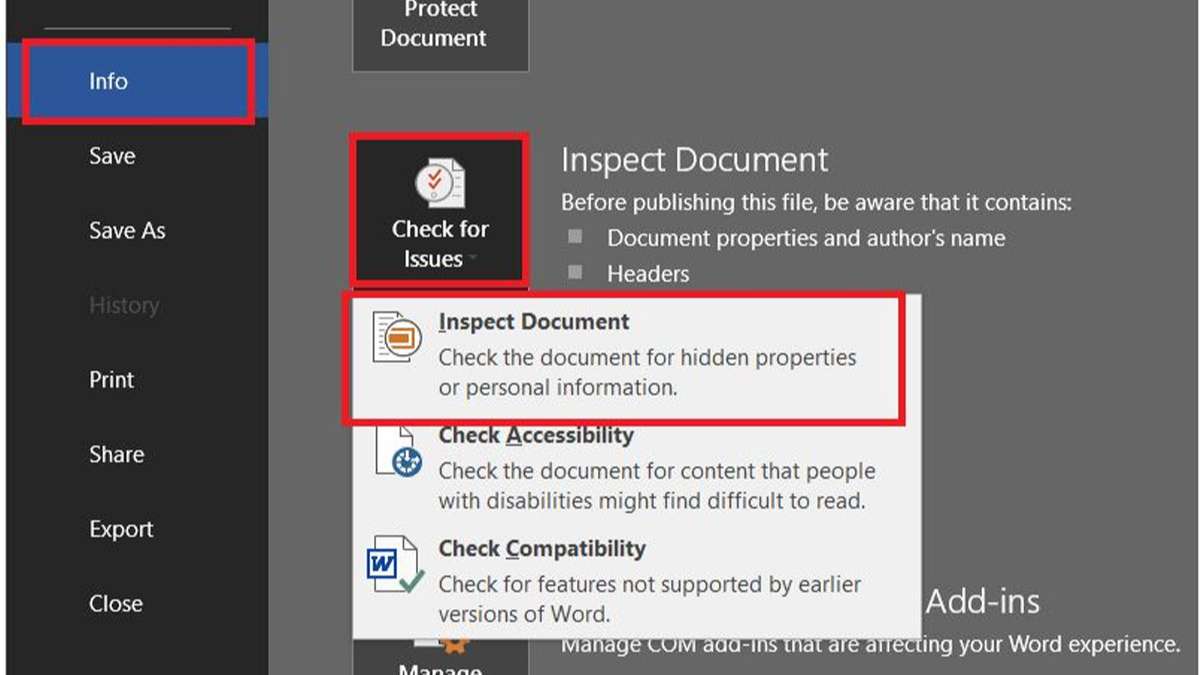This screenshot has width=1200, height=675.
Task: Open the Print section
Action: click(x=110, y=379)
